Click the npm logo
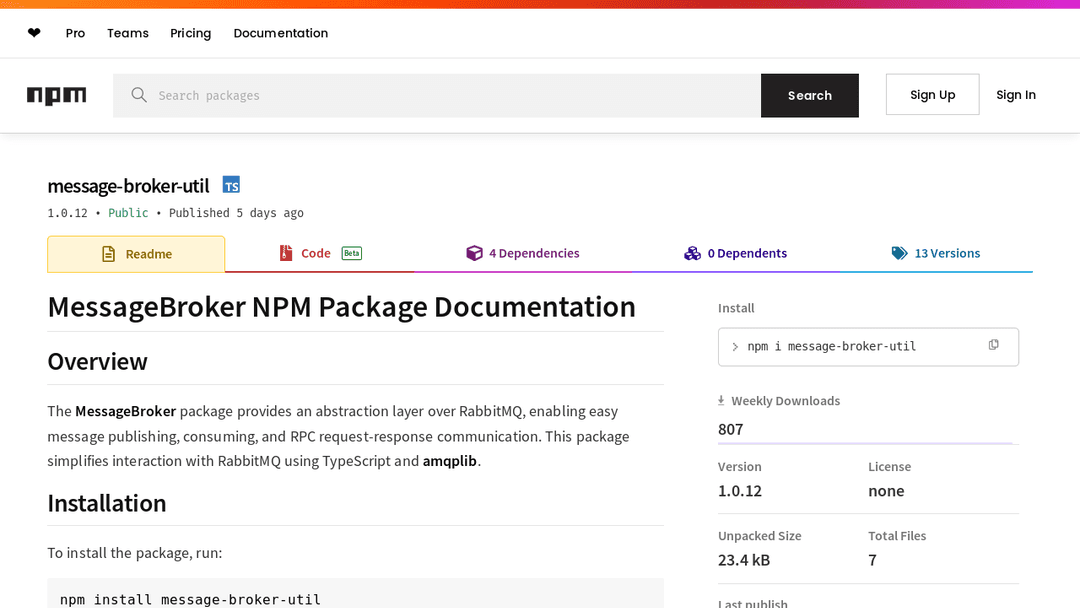Viewport: 1080px width, 608px height. tap(56, 95)
